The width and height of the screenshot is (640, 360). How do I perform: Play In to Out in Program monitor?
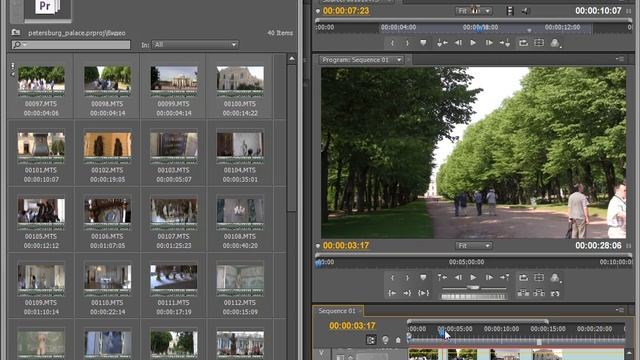423,293
